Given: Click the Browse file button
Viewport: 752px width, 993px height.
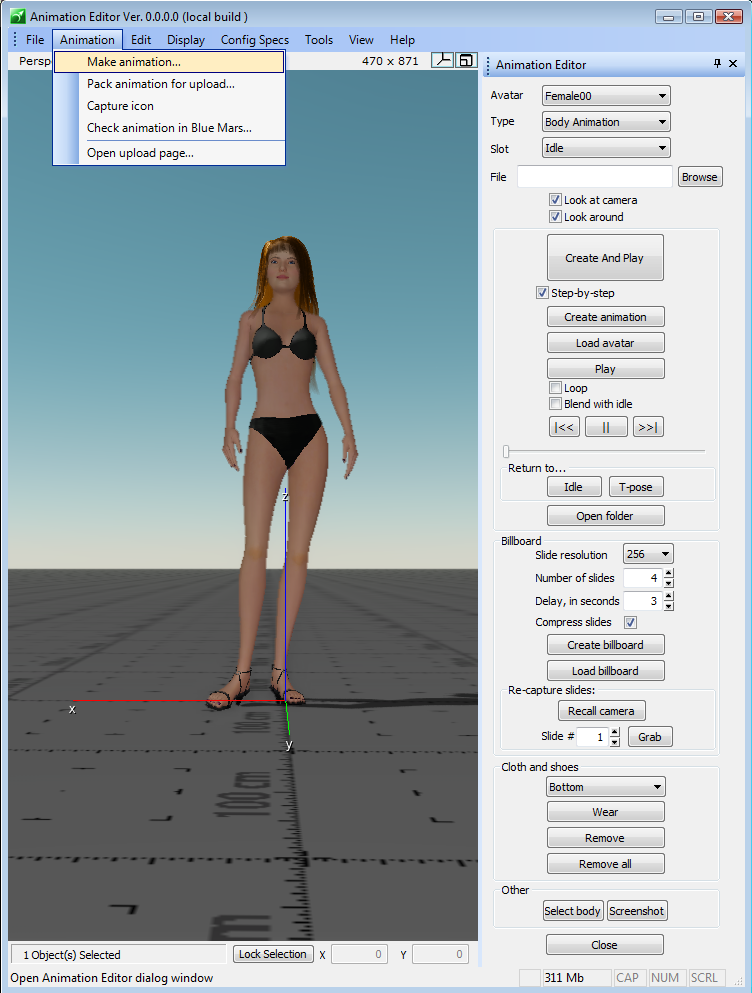Looking at the screenshot, I should click(699, 177).
